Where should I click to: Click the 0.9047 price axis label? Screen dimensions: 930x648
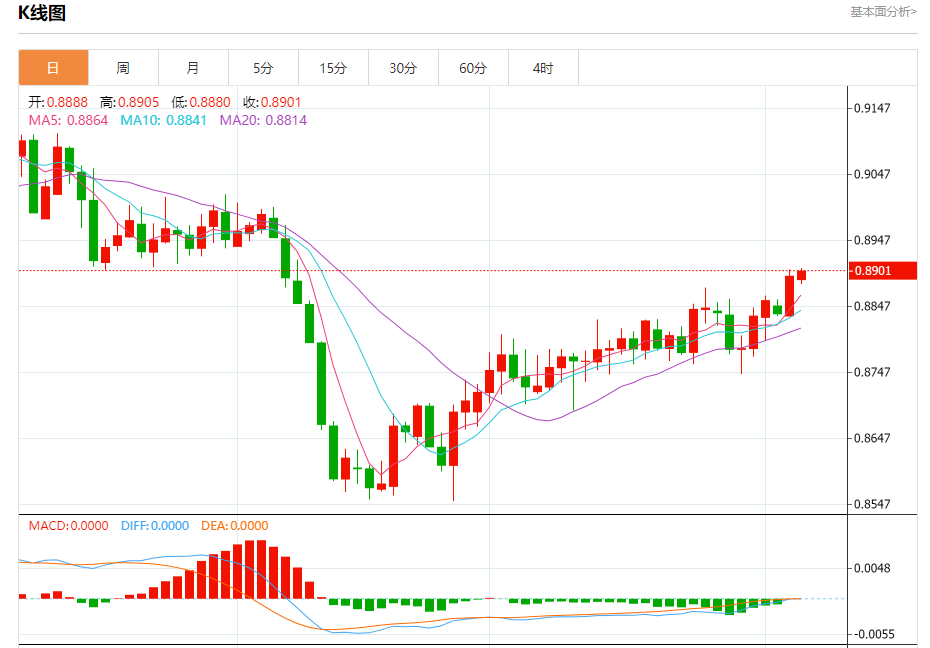[872, 174]
